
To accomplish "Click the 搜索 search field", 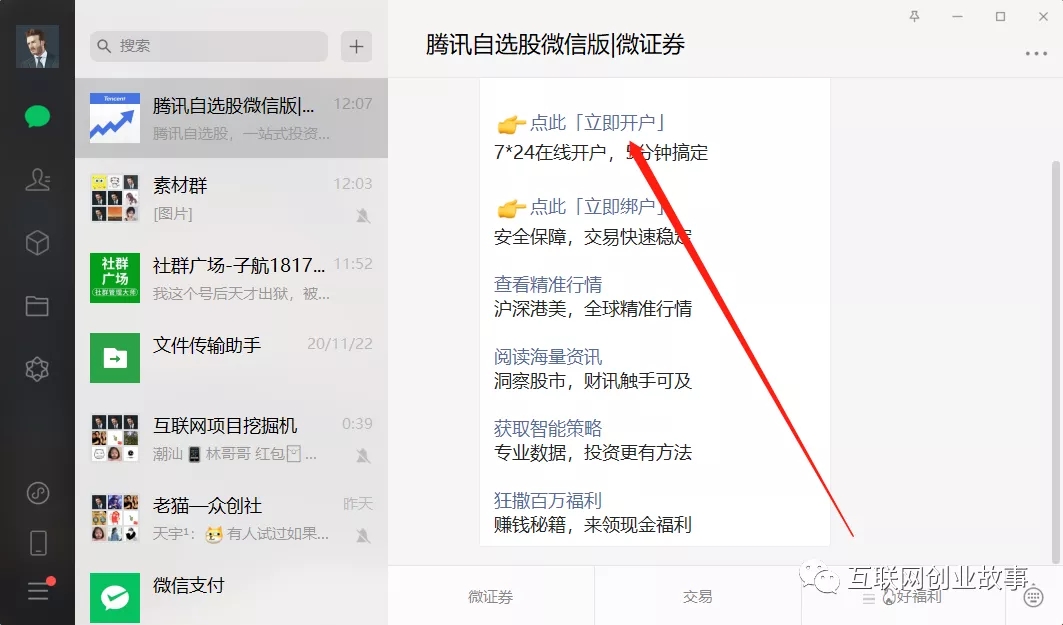I will tap(210, 46).
